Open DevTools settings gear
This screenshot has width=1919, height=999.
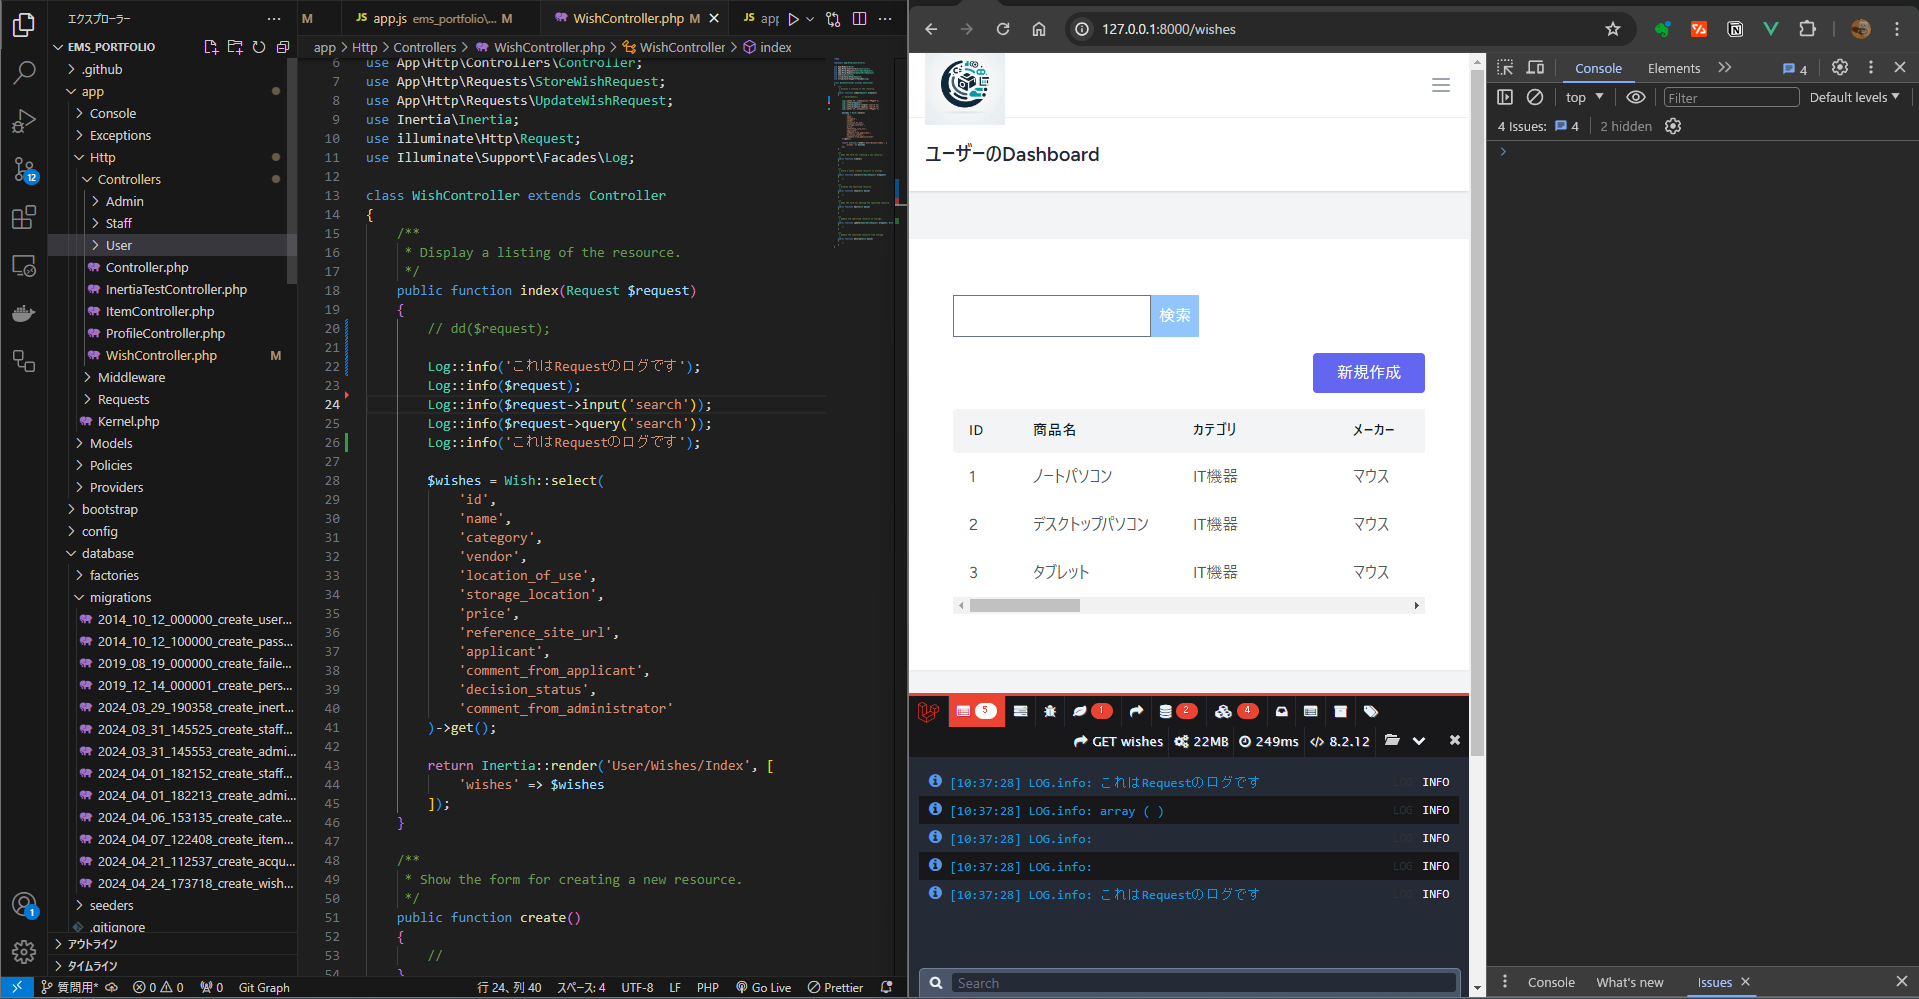tap(1839, 68)
